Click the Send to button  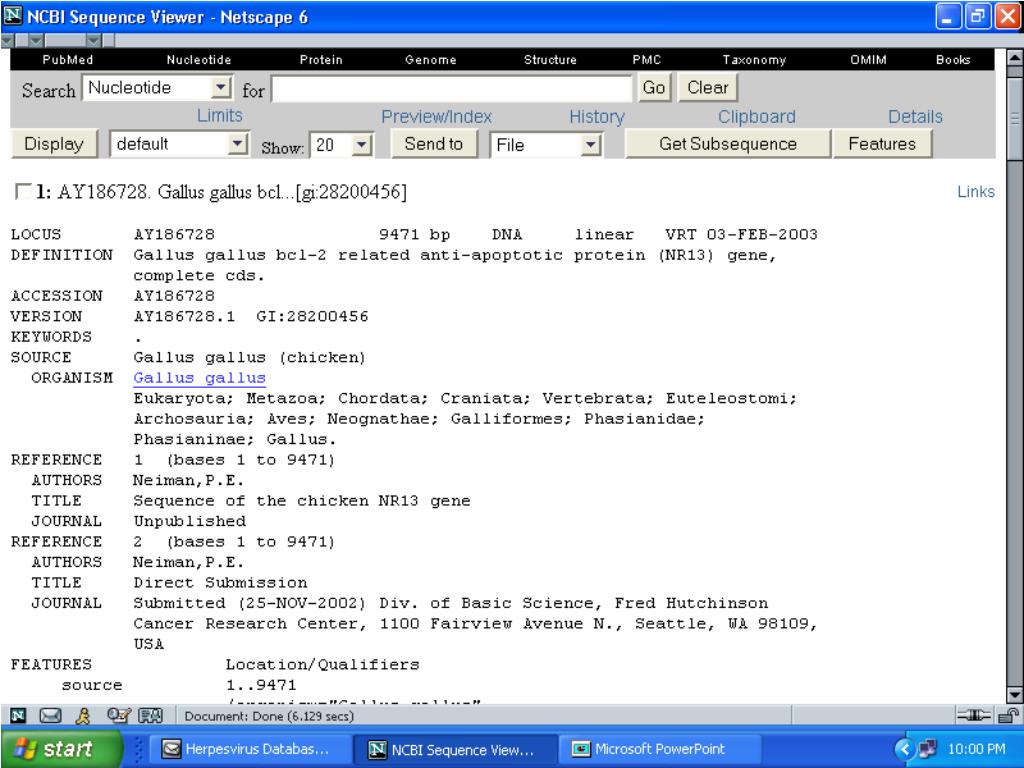point(434,144)
